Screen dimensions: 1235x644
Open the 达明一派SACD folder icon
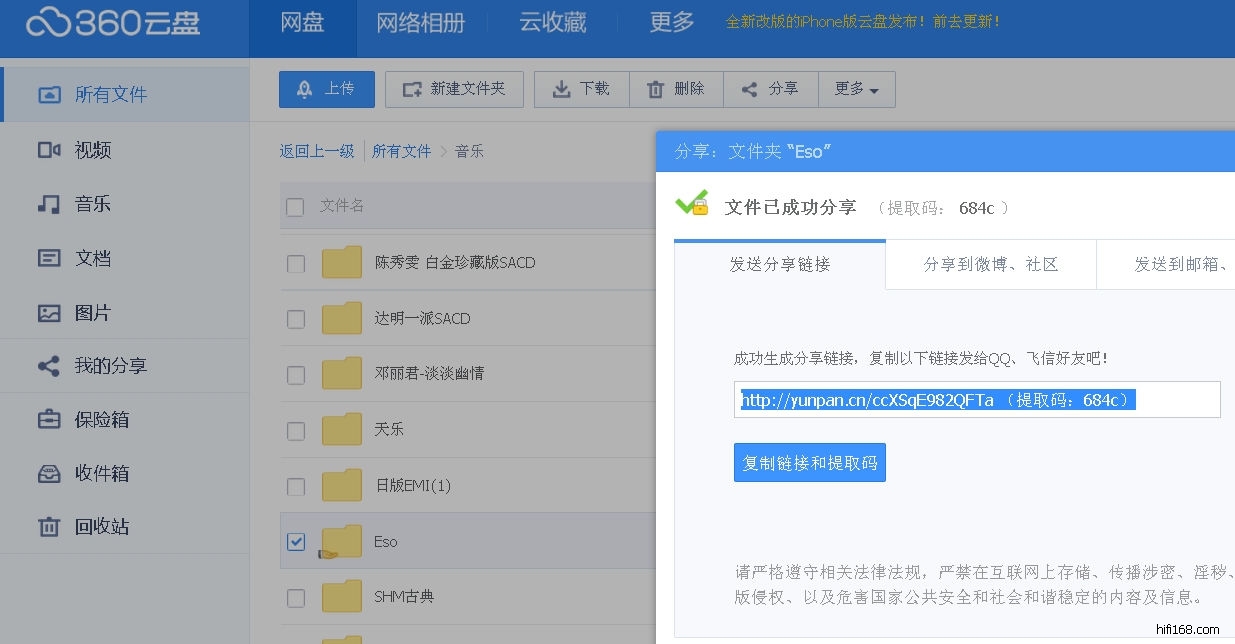[x=342, y=319]
